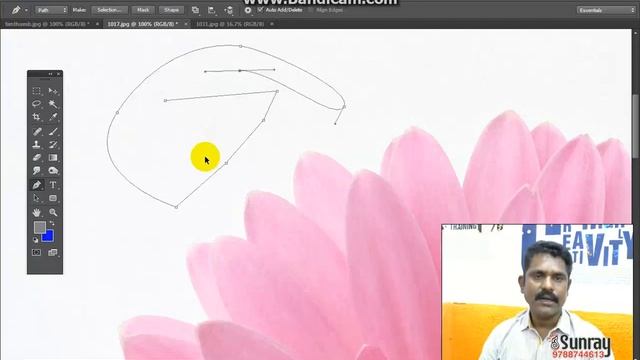Click the topmost path anchor point
Viewport: 640px width, 360px height.
[x=241, y=46]
